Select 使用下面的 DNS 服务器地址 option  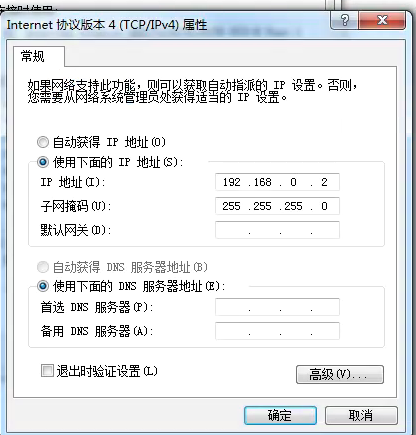43,286
